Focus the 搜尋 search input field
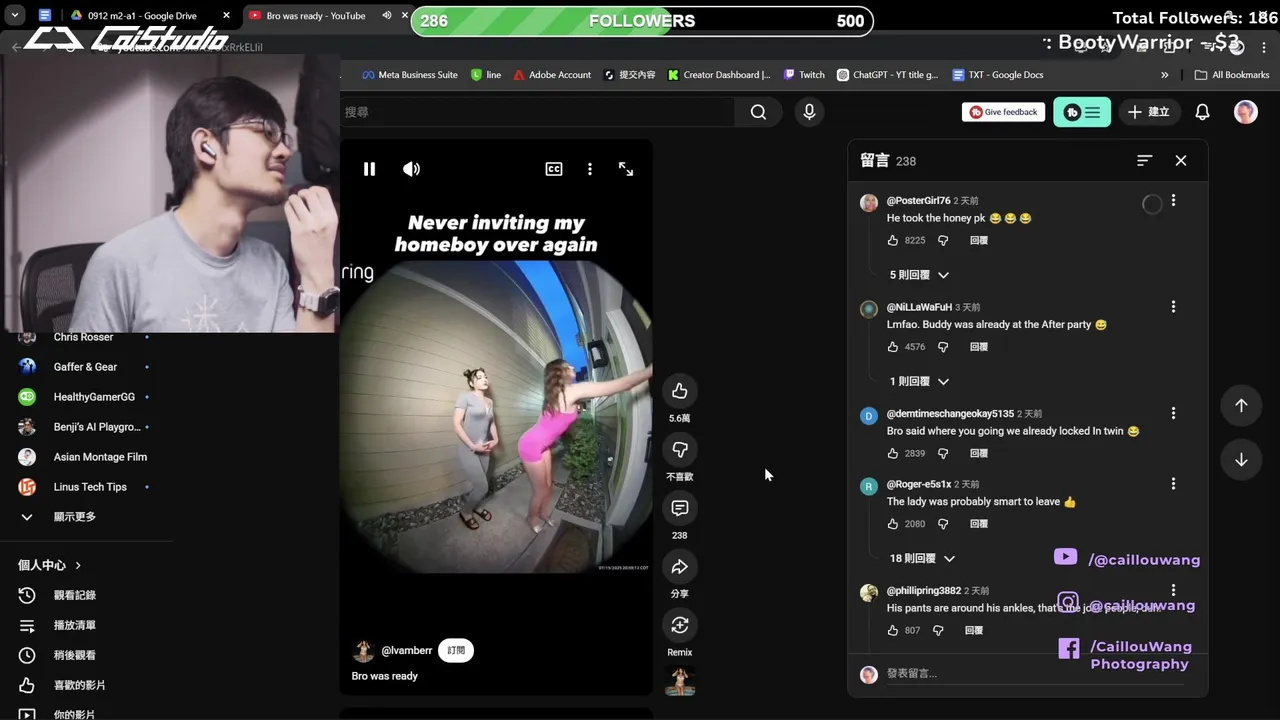 click(538, 112)
